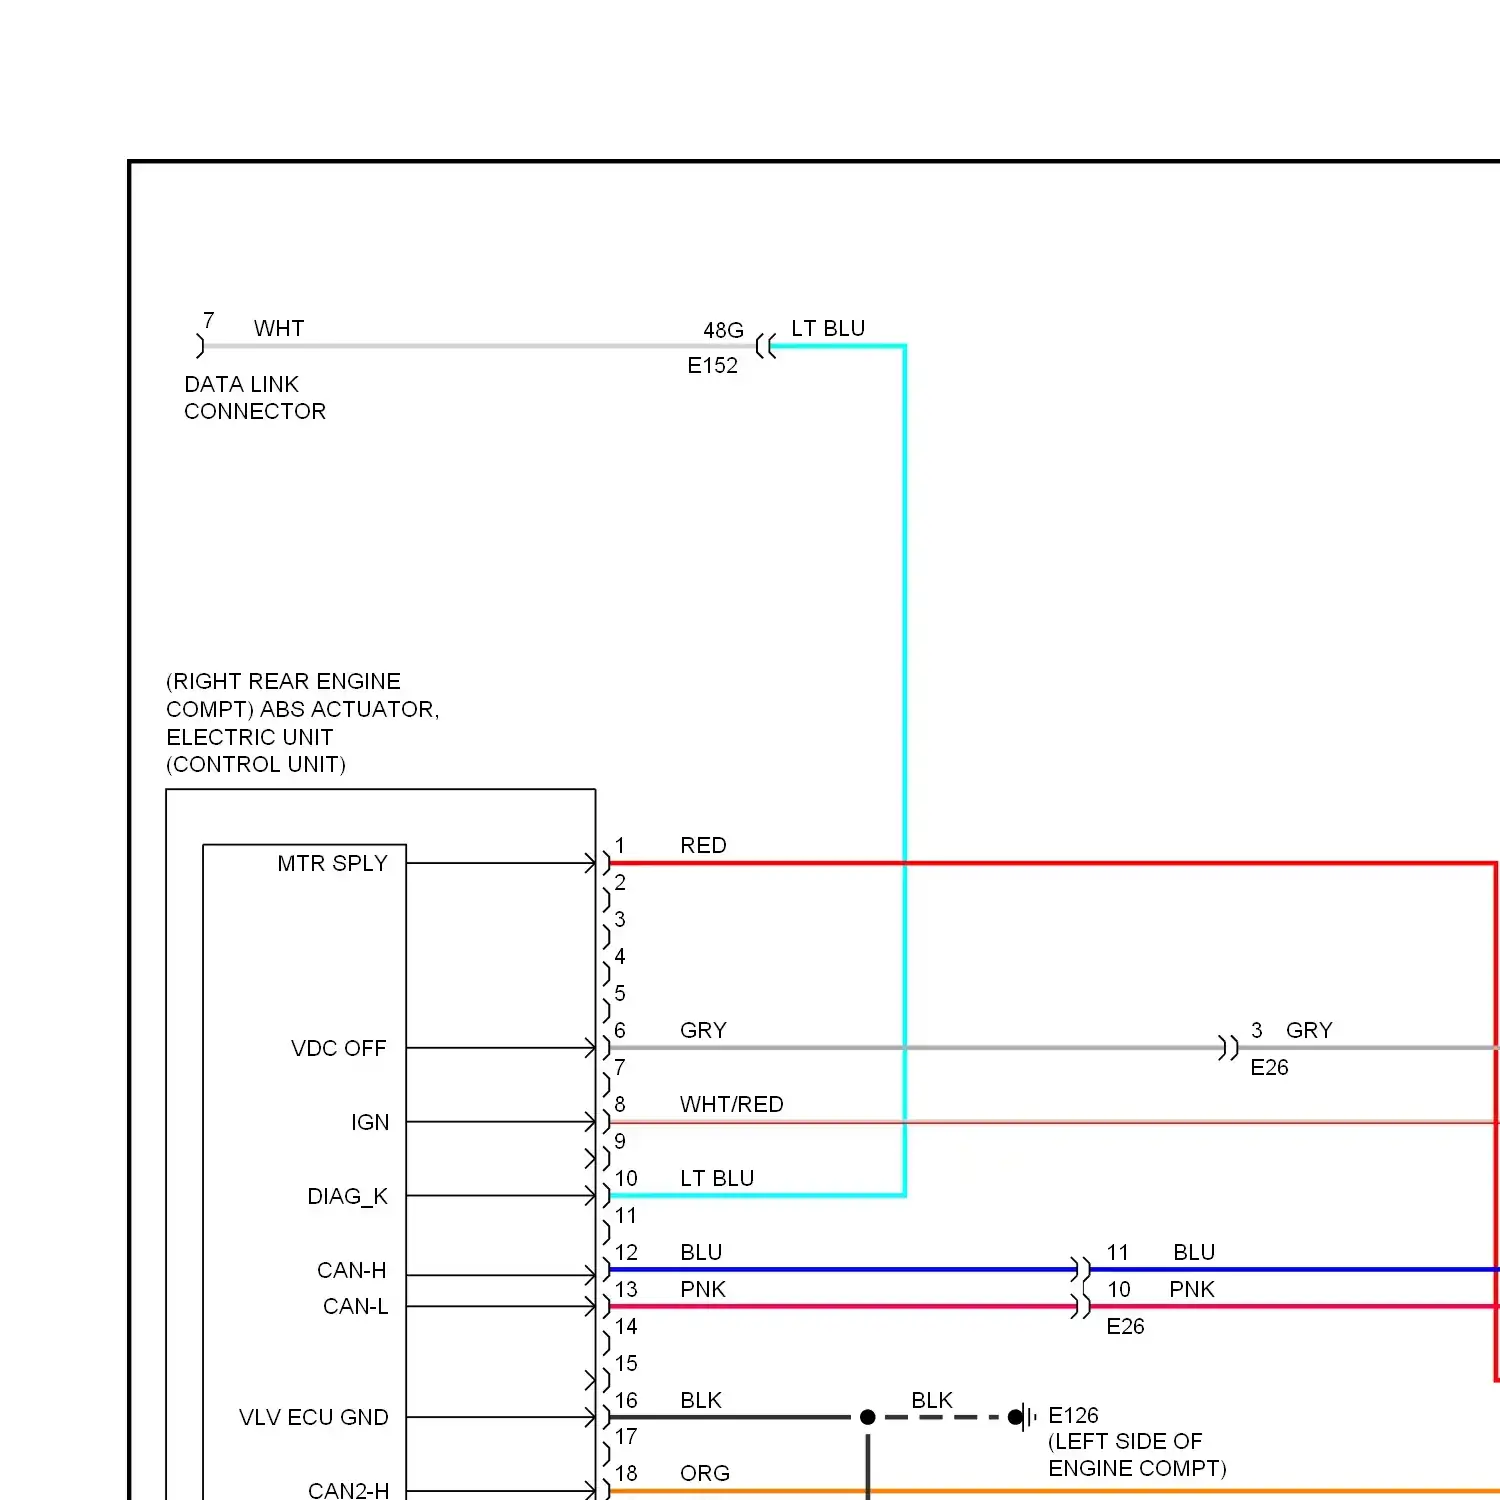Click the LT BLU label at pin 10

click(717, 1179)
